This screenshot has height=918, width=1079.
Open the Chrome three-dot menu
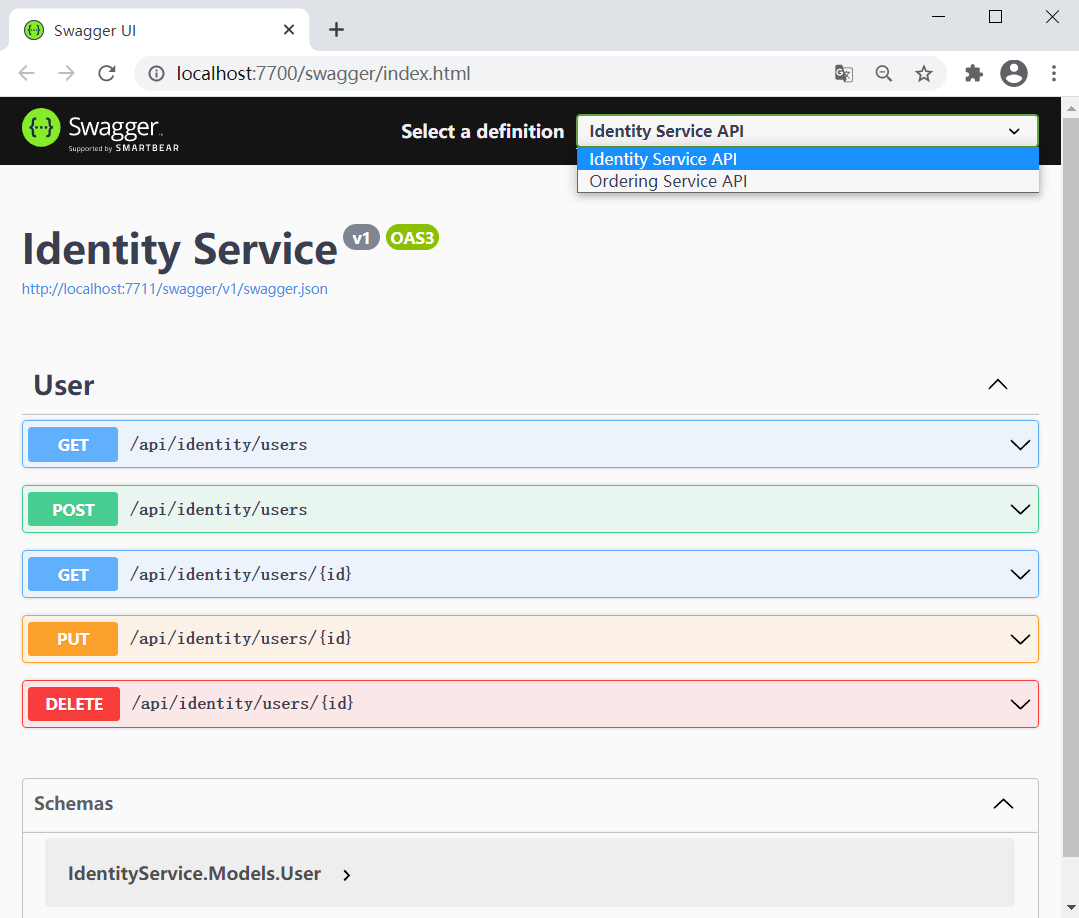click(x=1054, y=73)
